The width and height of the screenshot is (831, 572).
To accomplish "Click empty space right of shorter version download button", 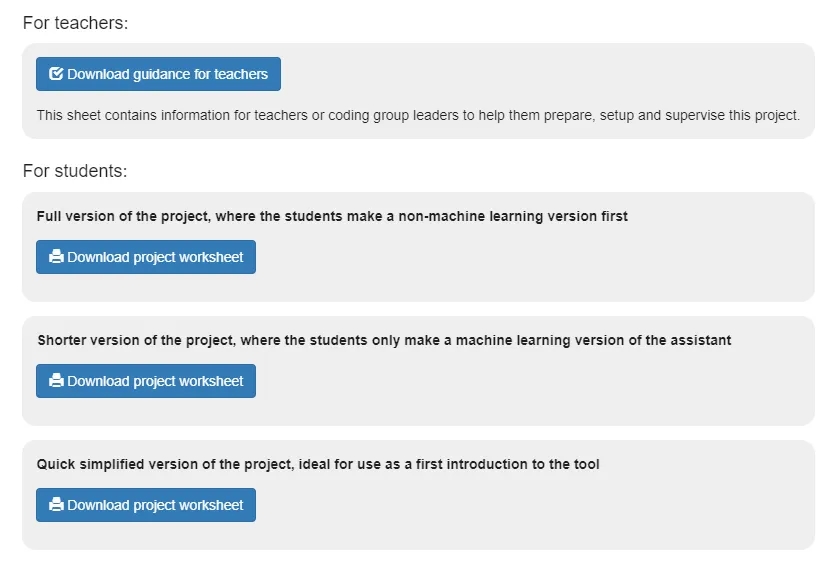I will 530,381.
